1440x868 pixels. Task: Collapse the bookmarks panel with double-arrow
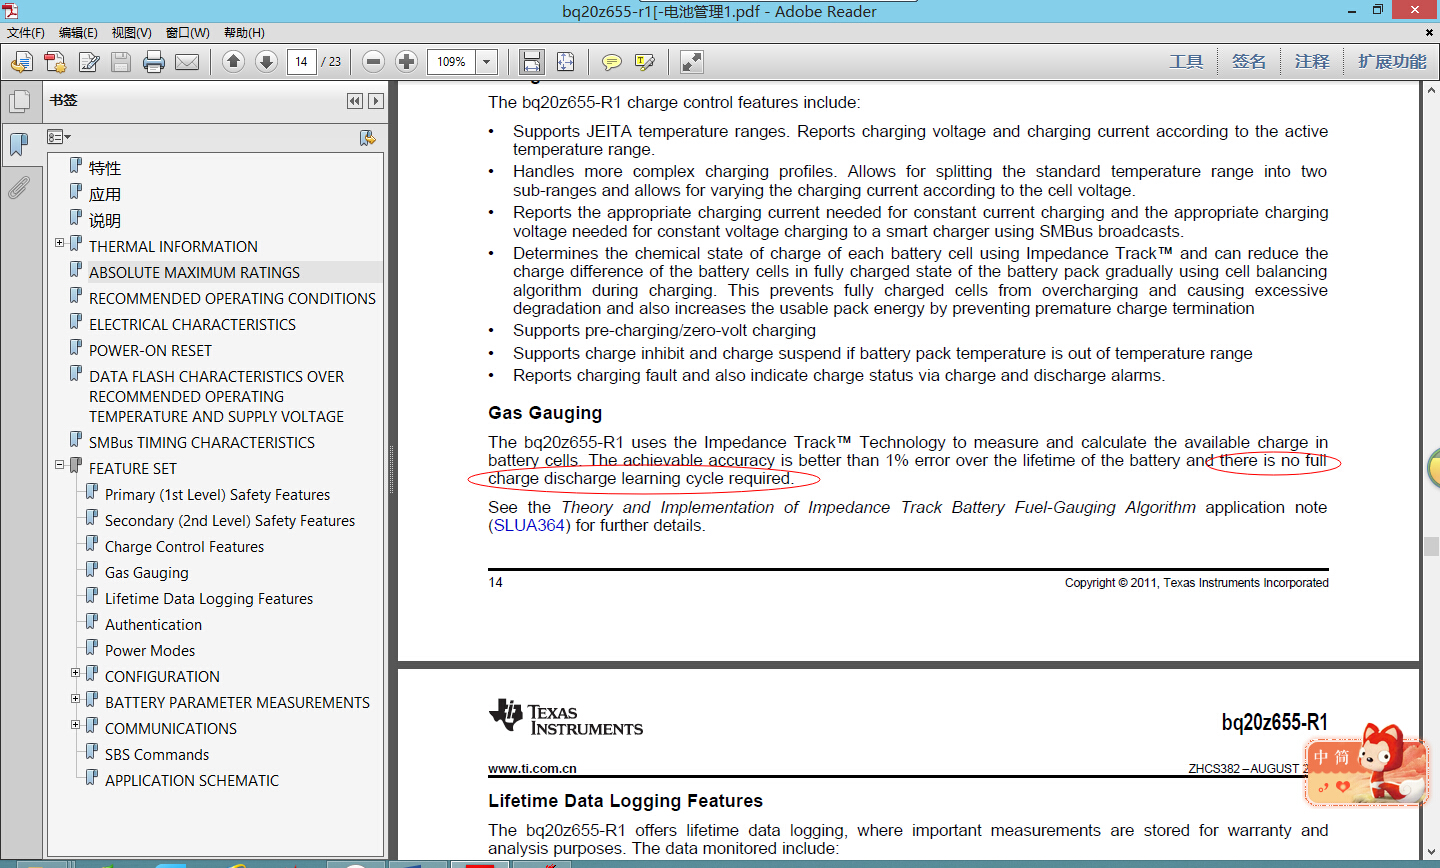pos(355,101)
